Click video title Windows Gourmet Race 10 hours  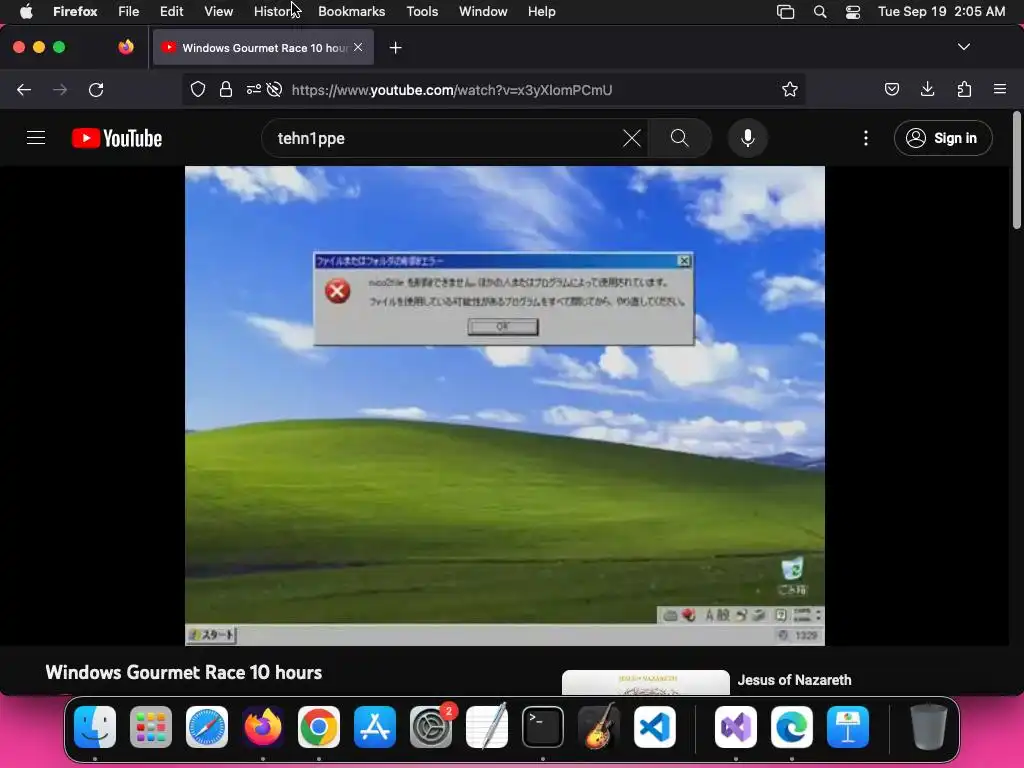pos(184,672)
